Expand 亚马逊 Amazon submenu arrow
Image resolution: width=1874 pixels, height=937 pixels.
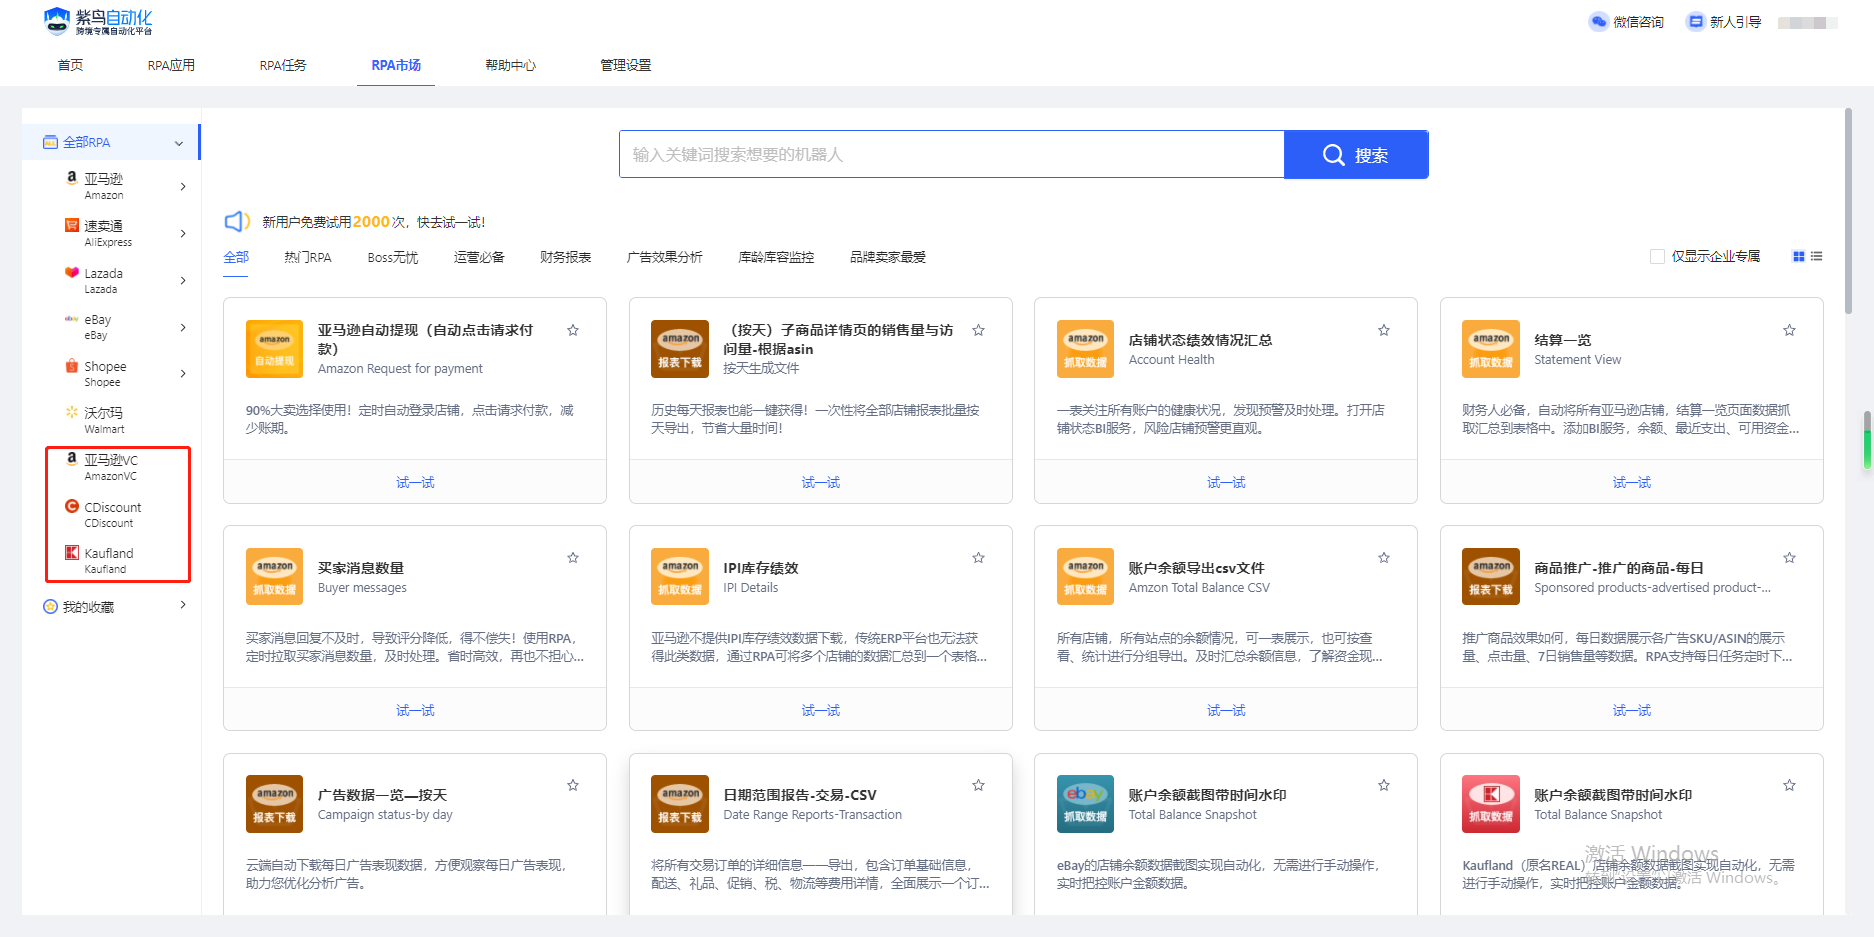pyautogui.click(x=183, y=186)
